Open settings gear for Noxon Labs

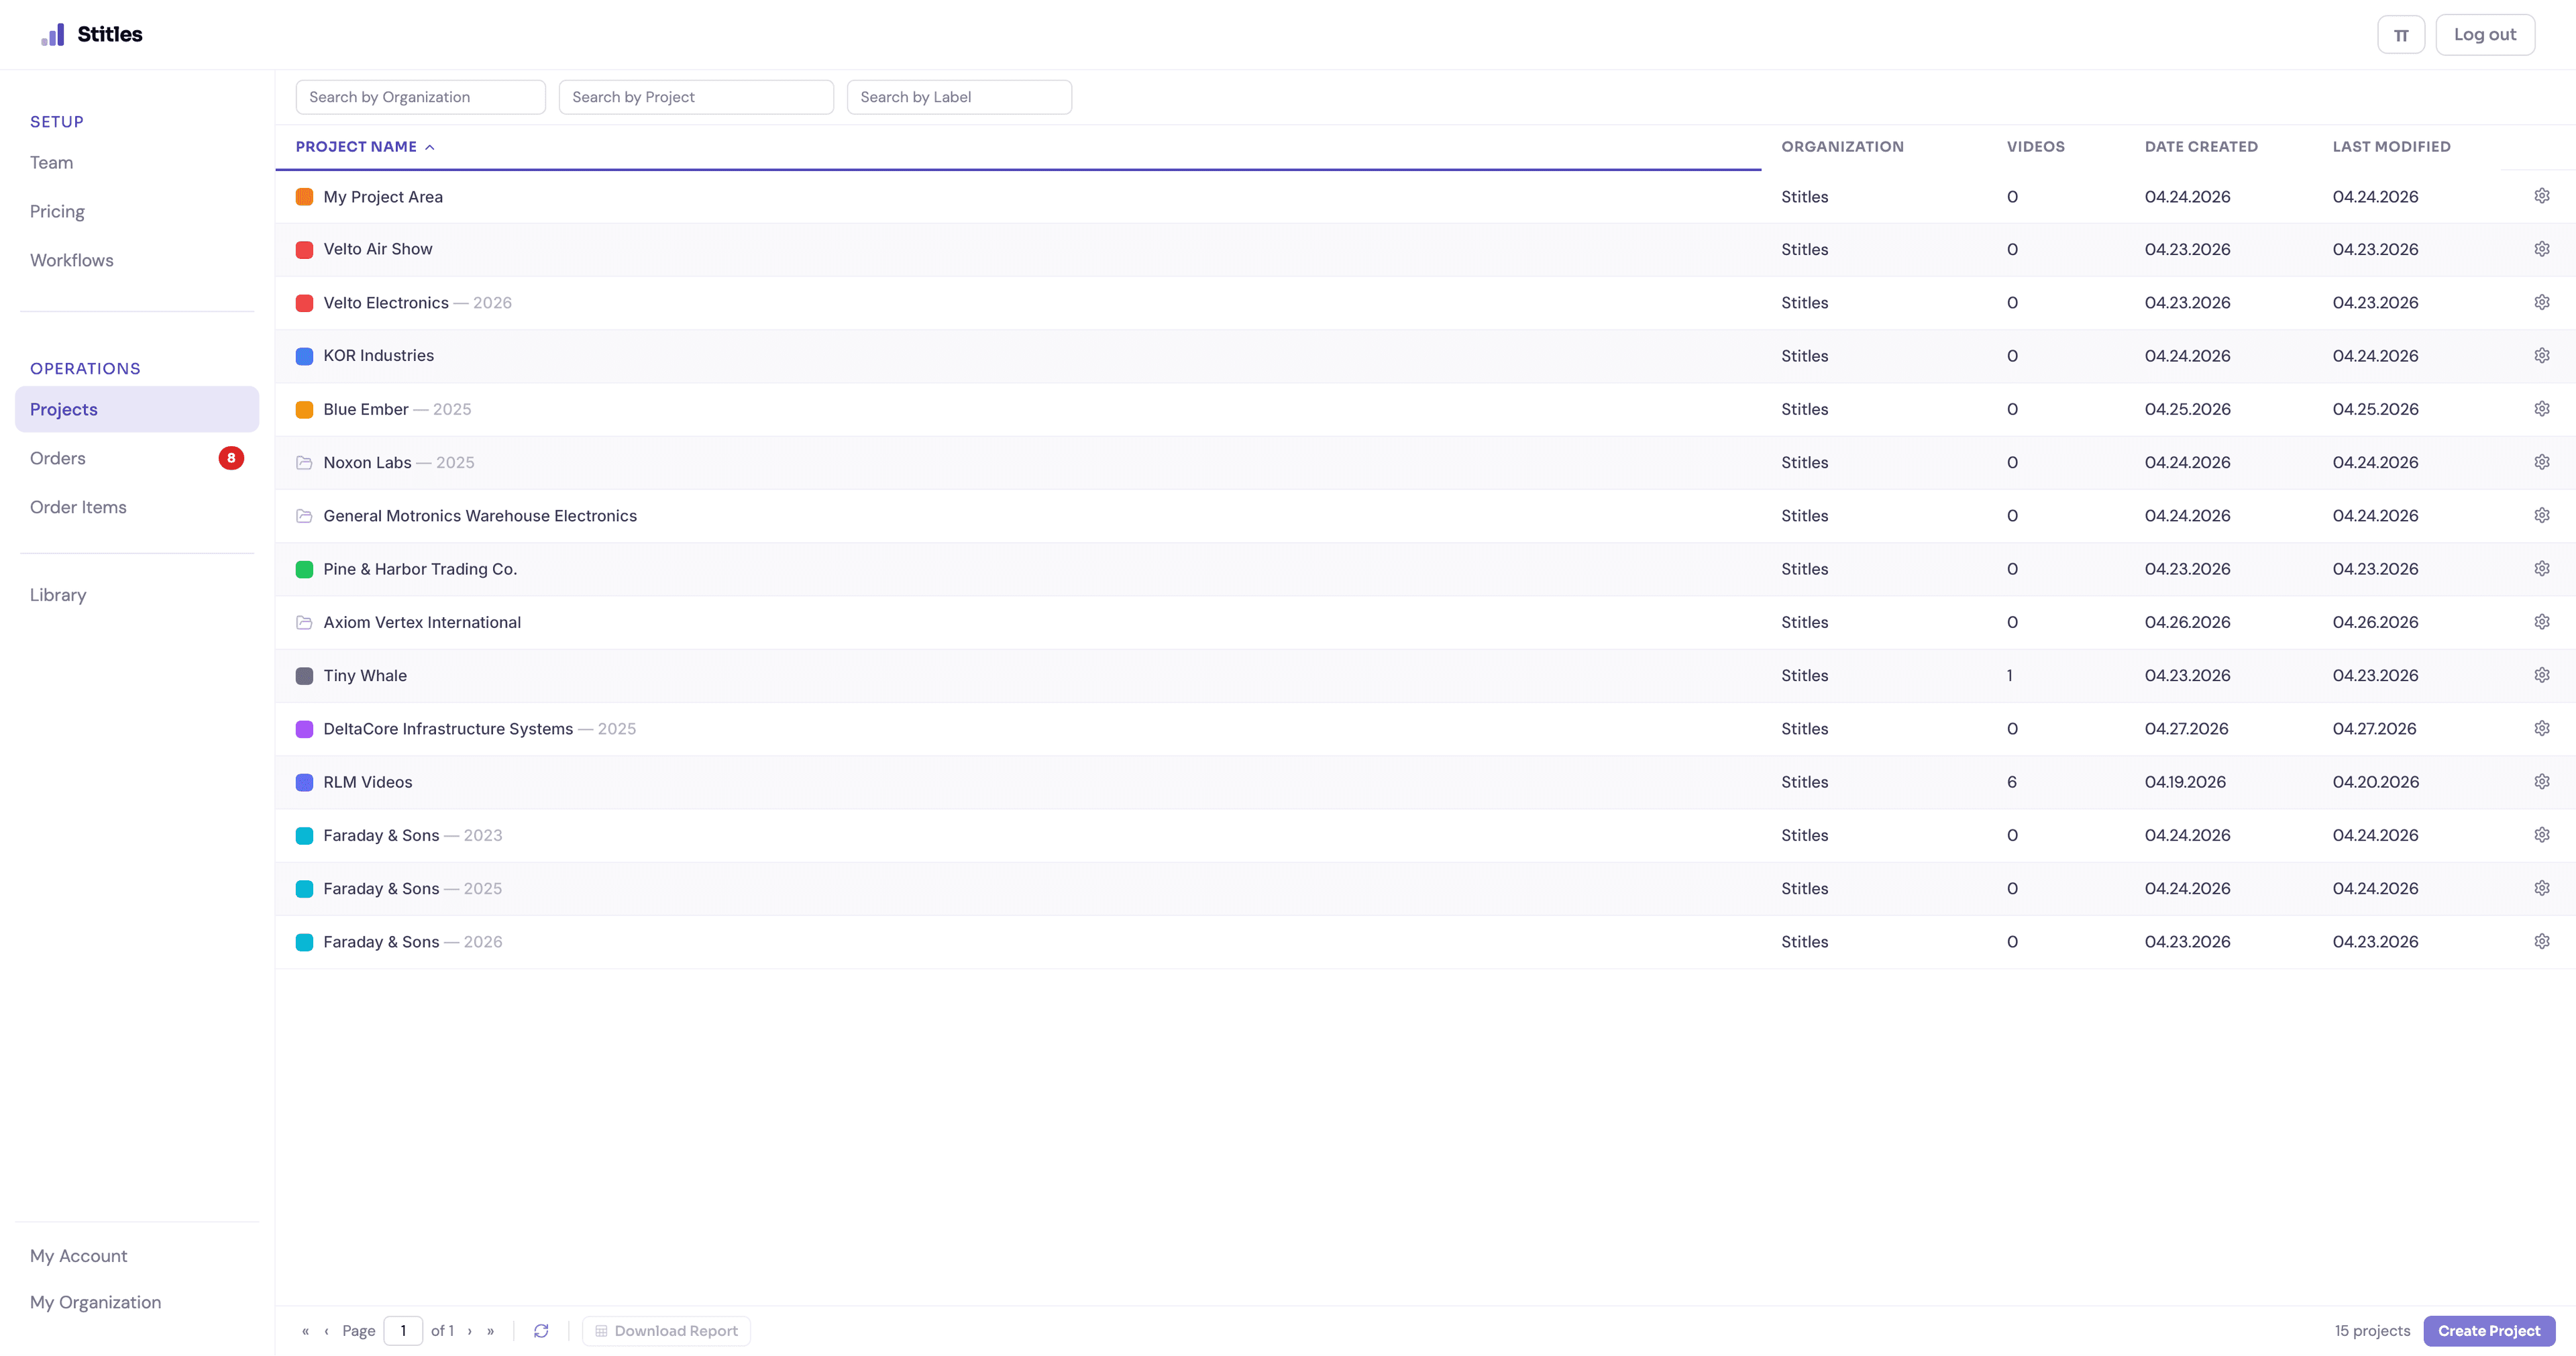2541,462
